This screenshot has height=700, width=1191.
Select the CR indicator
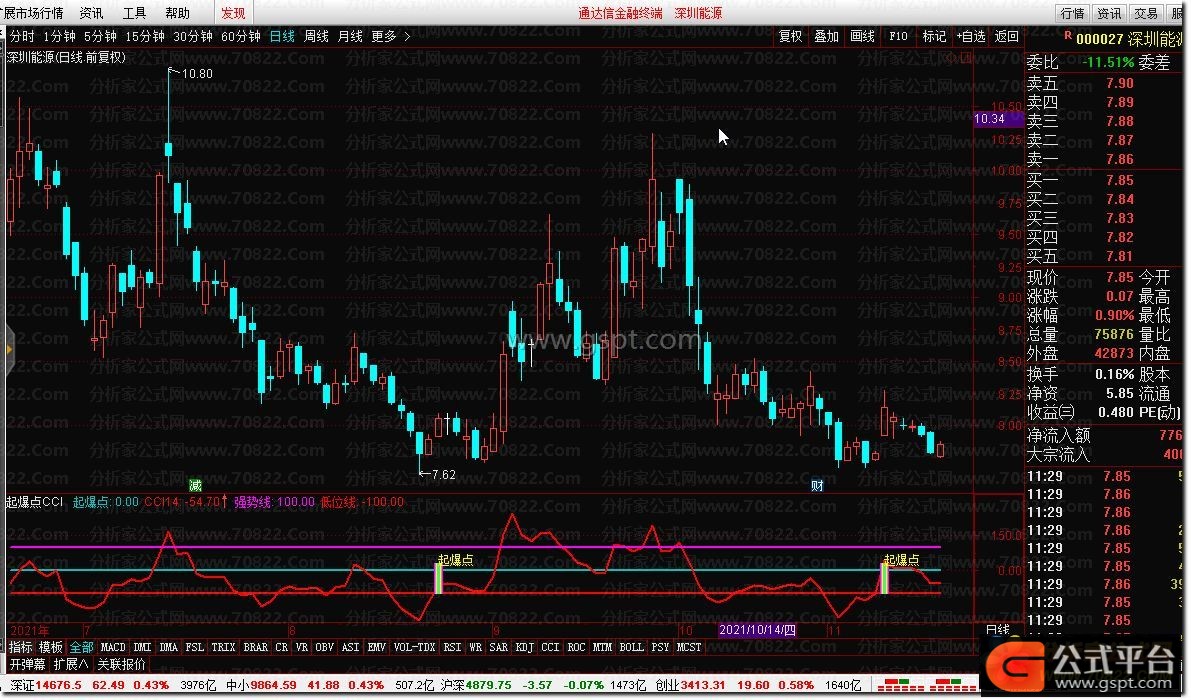pyautogui.click(x=282, y=648)
